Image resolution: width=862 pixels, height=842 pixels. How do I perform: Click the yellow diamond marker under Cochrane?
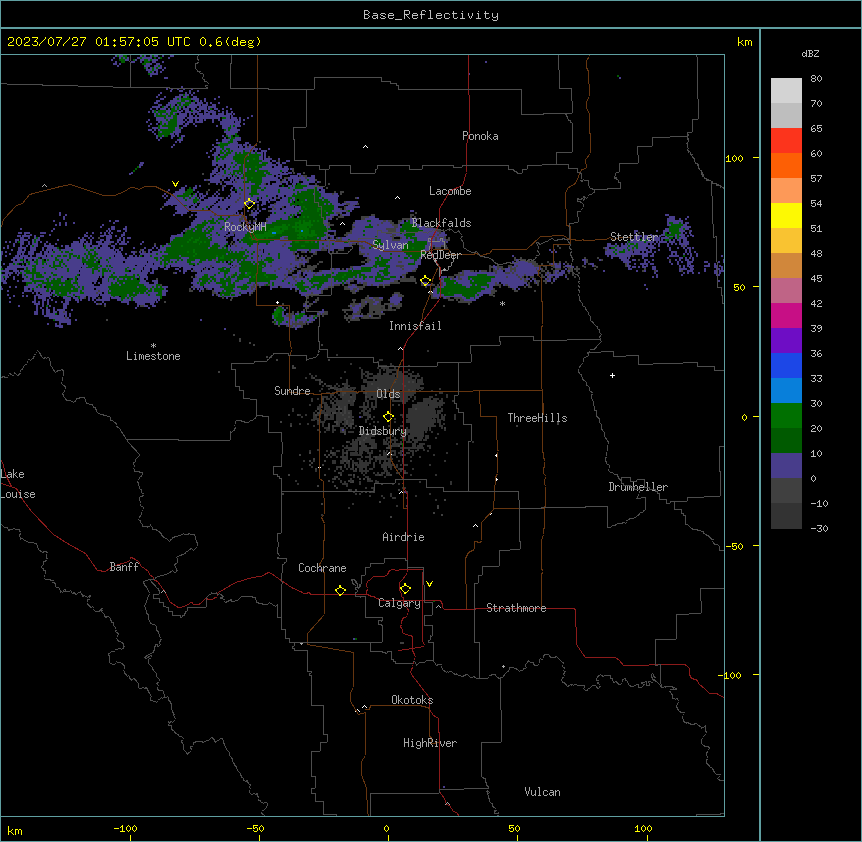[340, 590]
